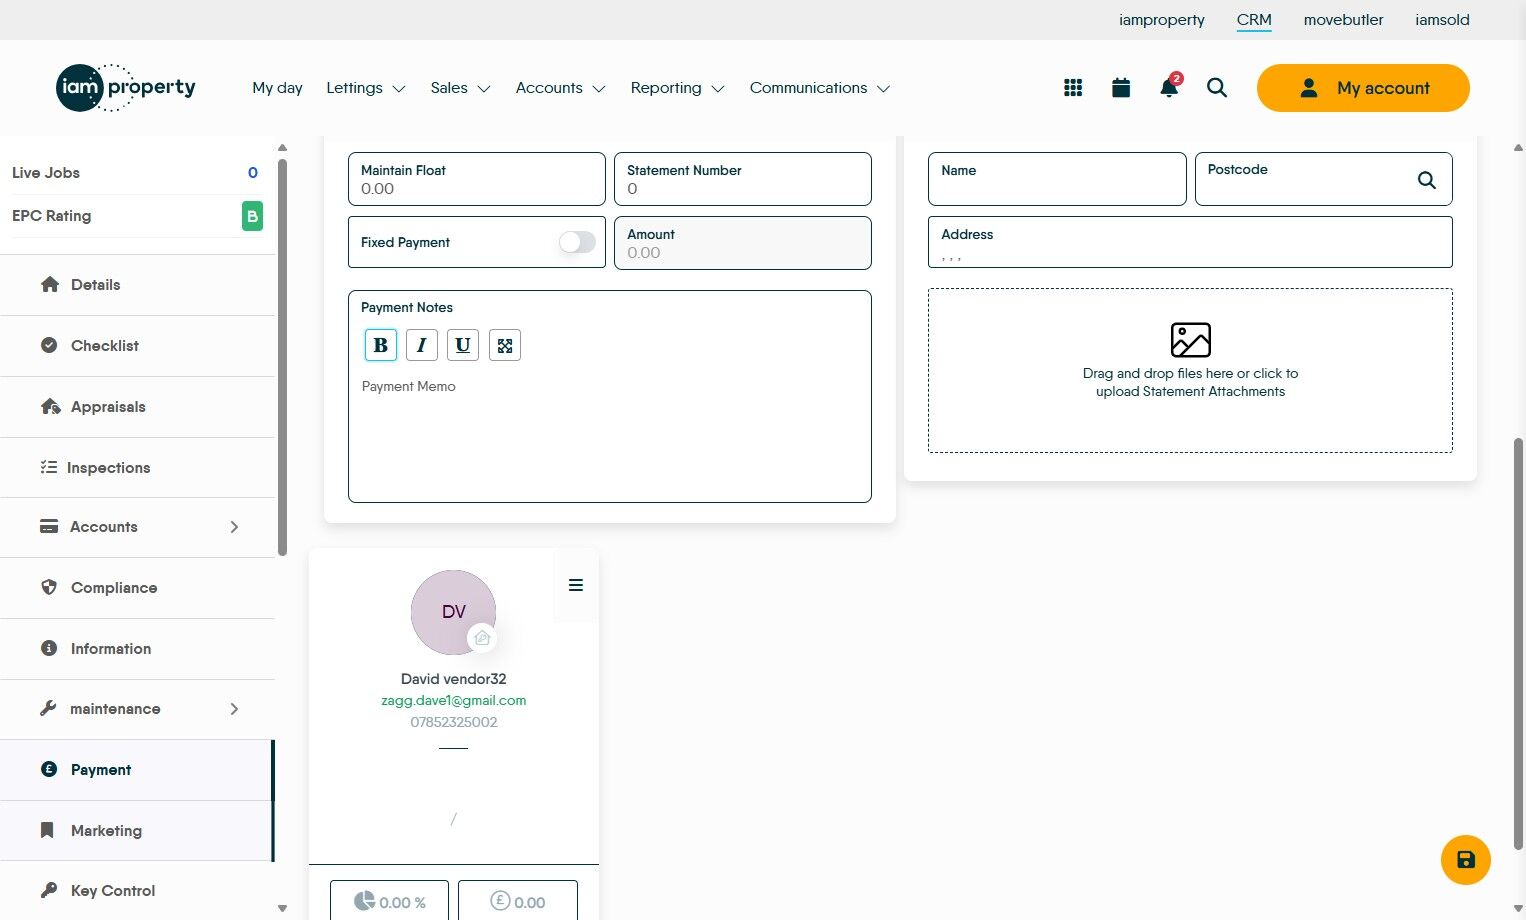Viewport: 1526px width, 920px height.
Task: Open the Checklist sidebar item
Action: [138, 346]
